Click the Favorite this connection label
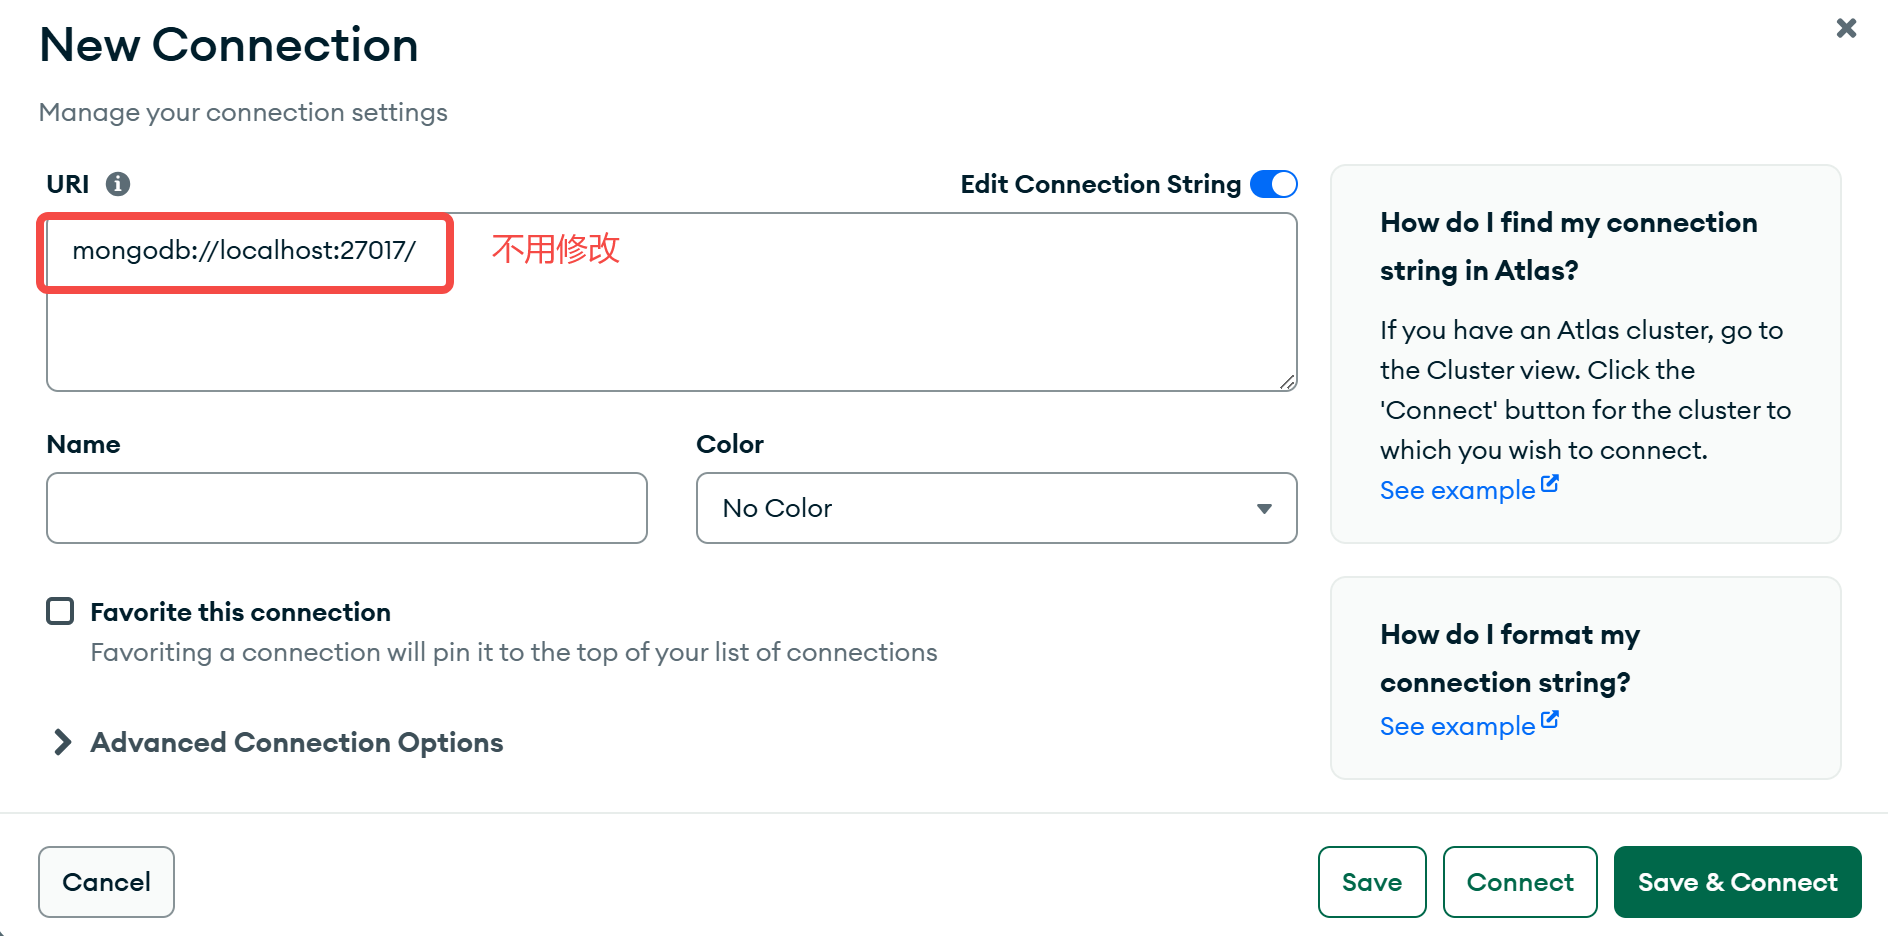 click(x=240, y=612)
